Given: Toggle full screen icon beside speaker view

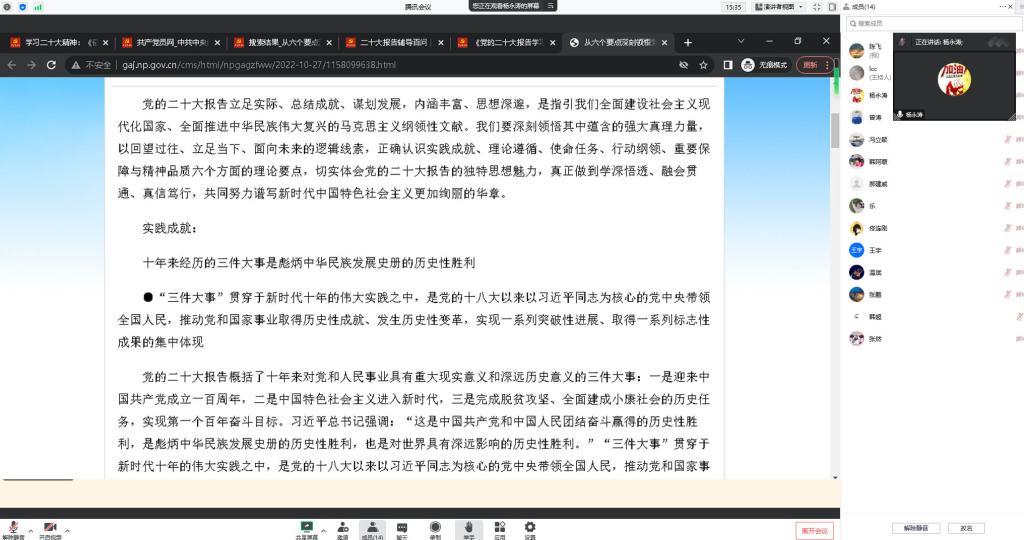Looking at the screenshot, I should [x=819, y=6].
